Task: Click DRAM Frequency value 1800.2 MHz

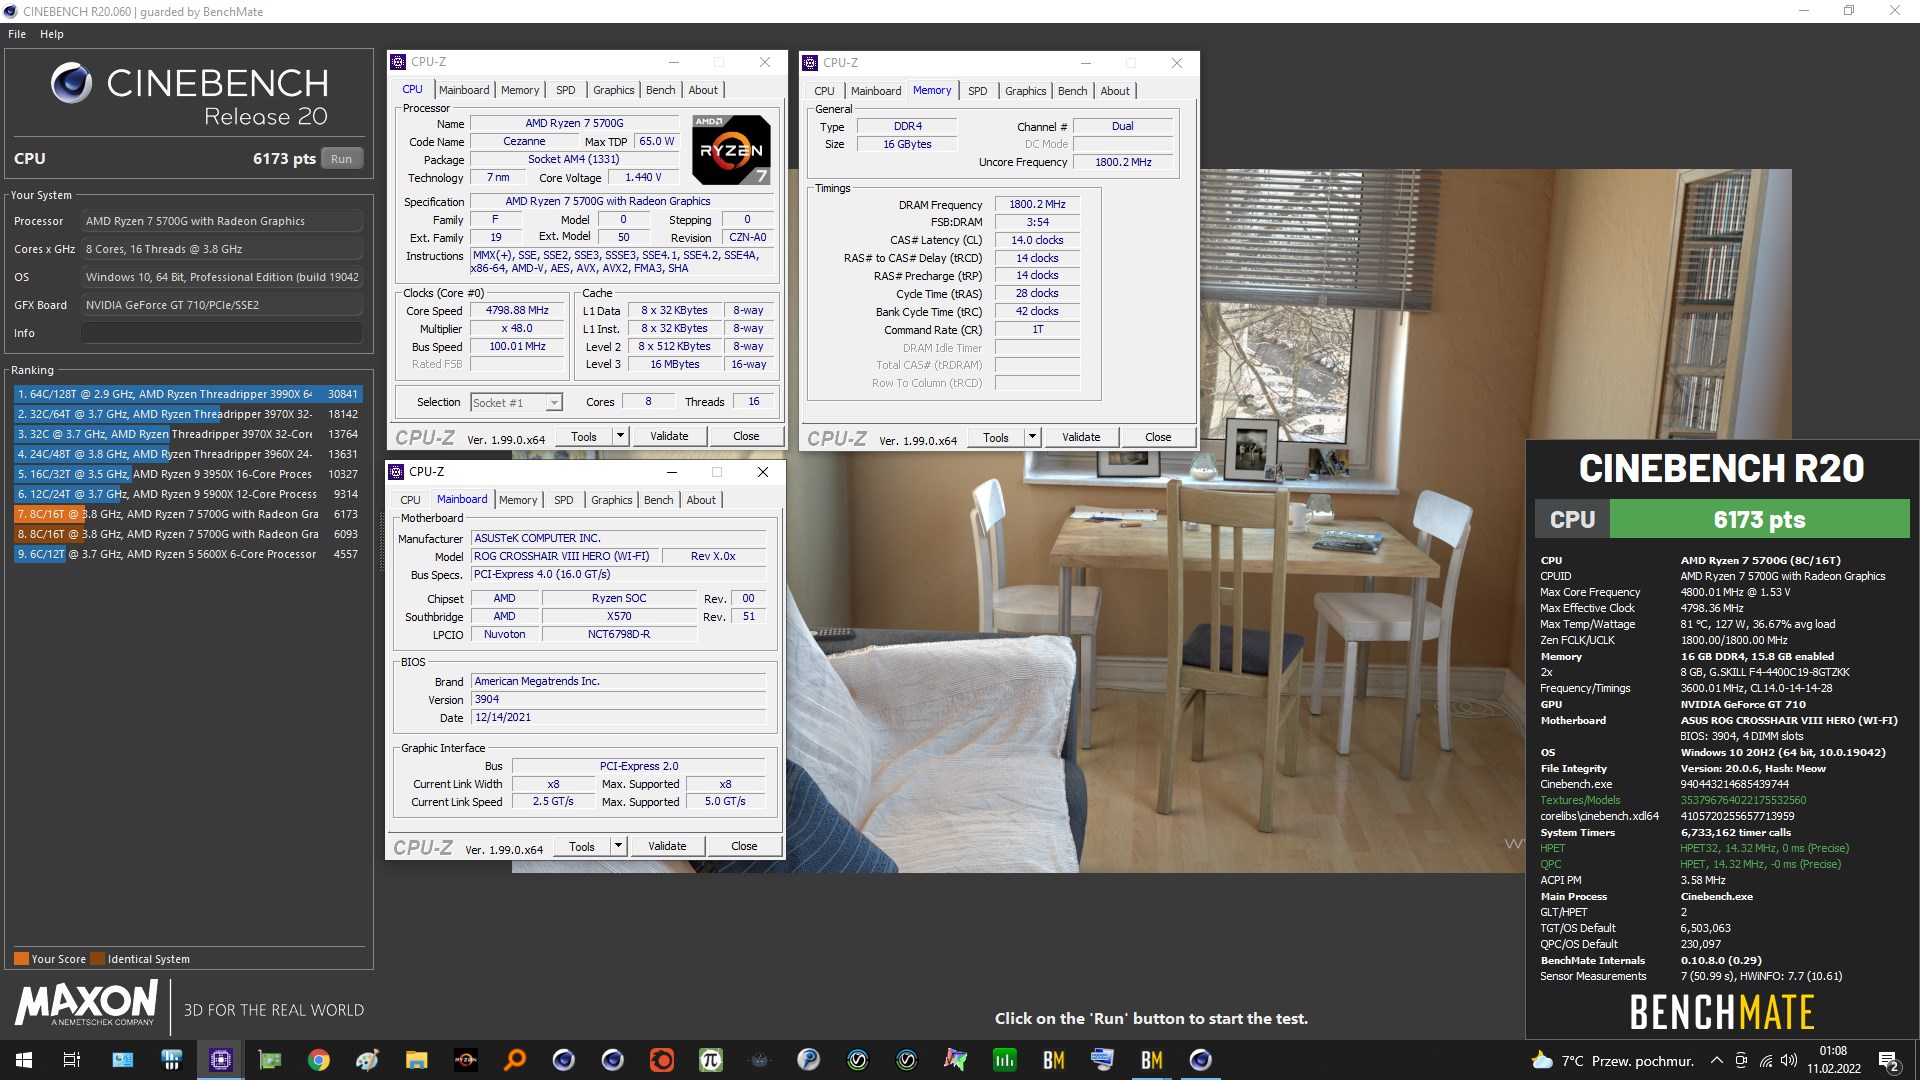Action: pos(1037,204)
